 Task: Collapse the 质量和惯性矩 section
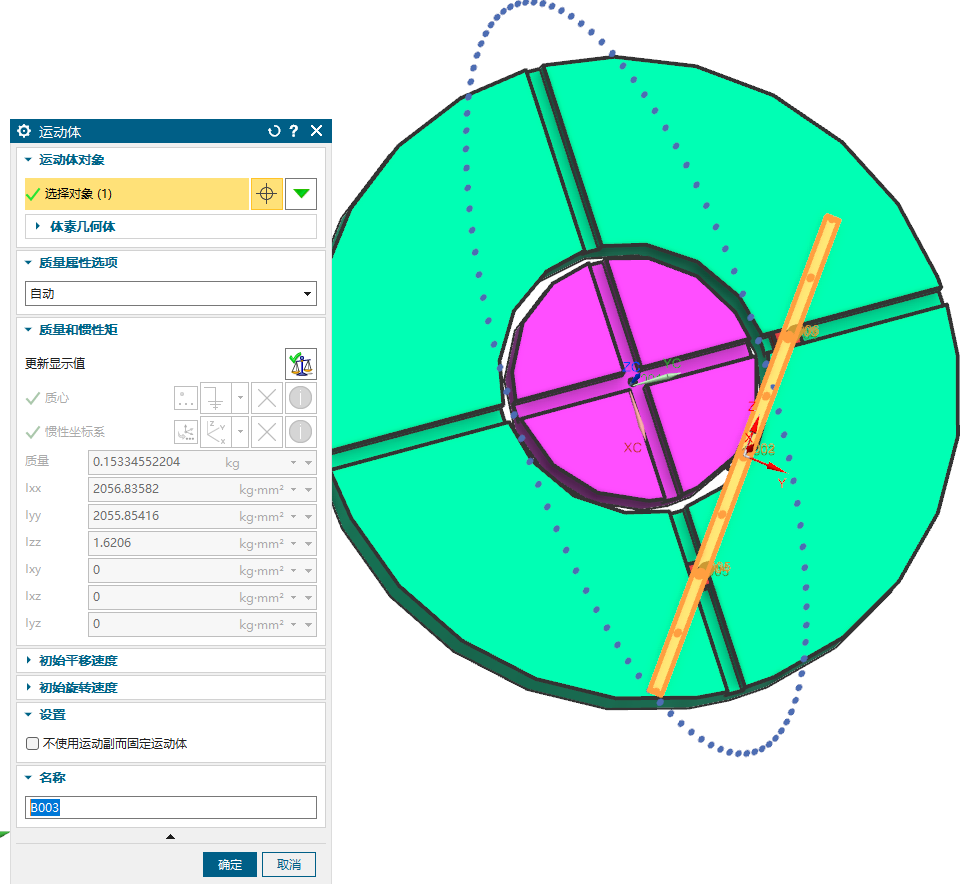[x=79, y=330]
